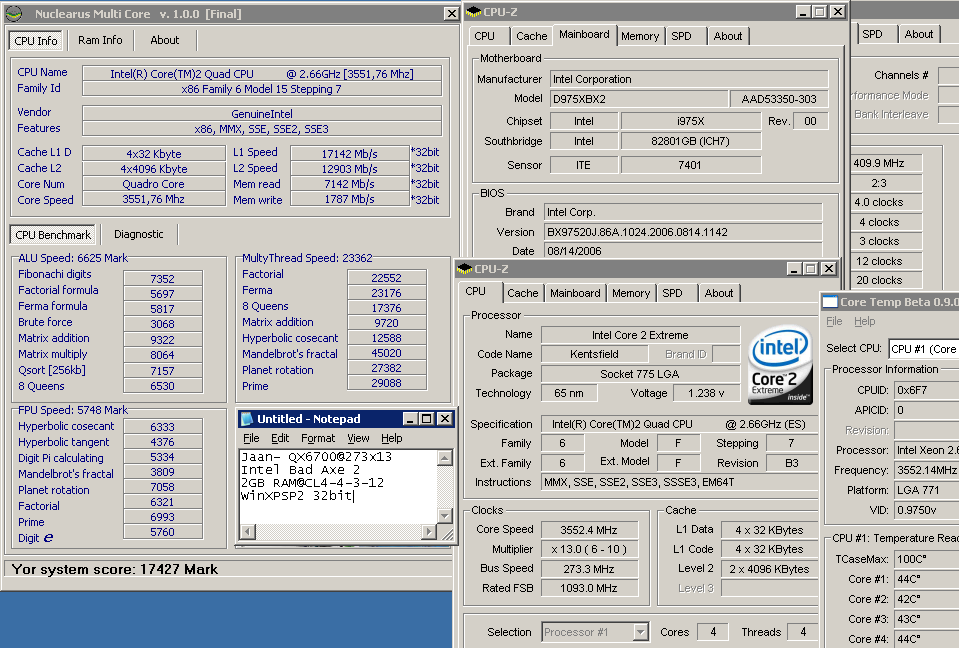
Task: Click the Notepad horizontal scrollbar left arrow
Action: click(x=247, y=532)
